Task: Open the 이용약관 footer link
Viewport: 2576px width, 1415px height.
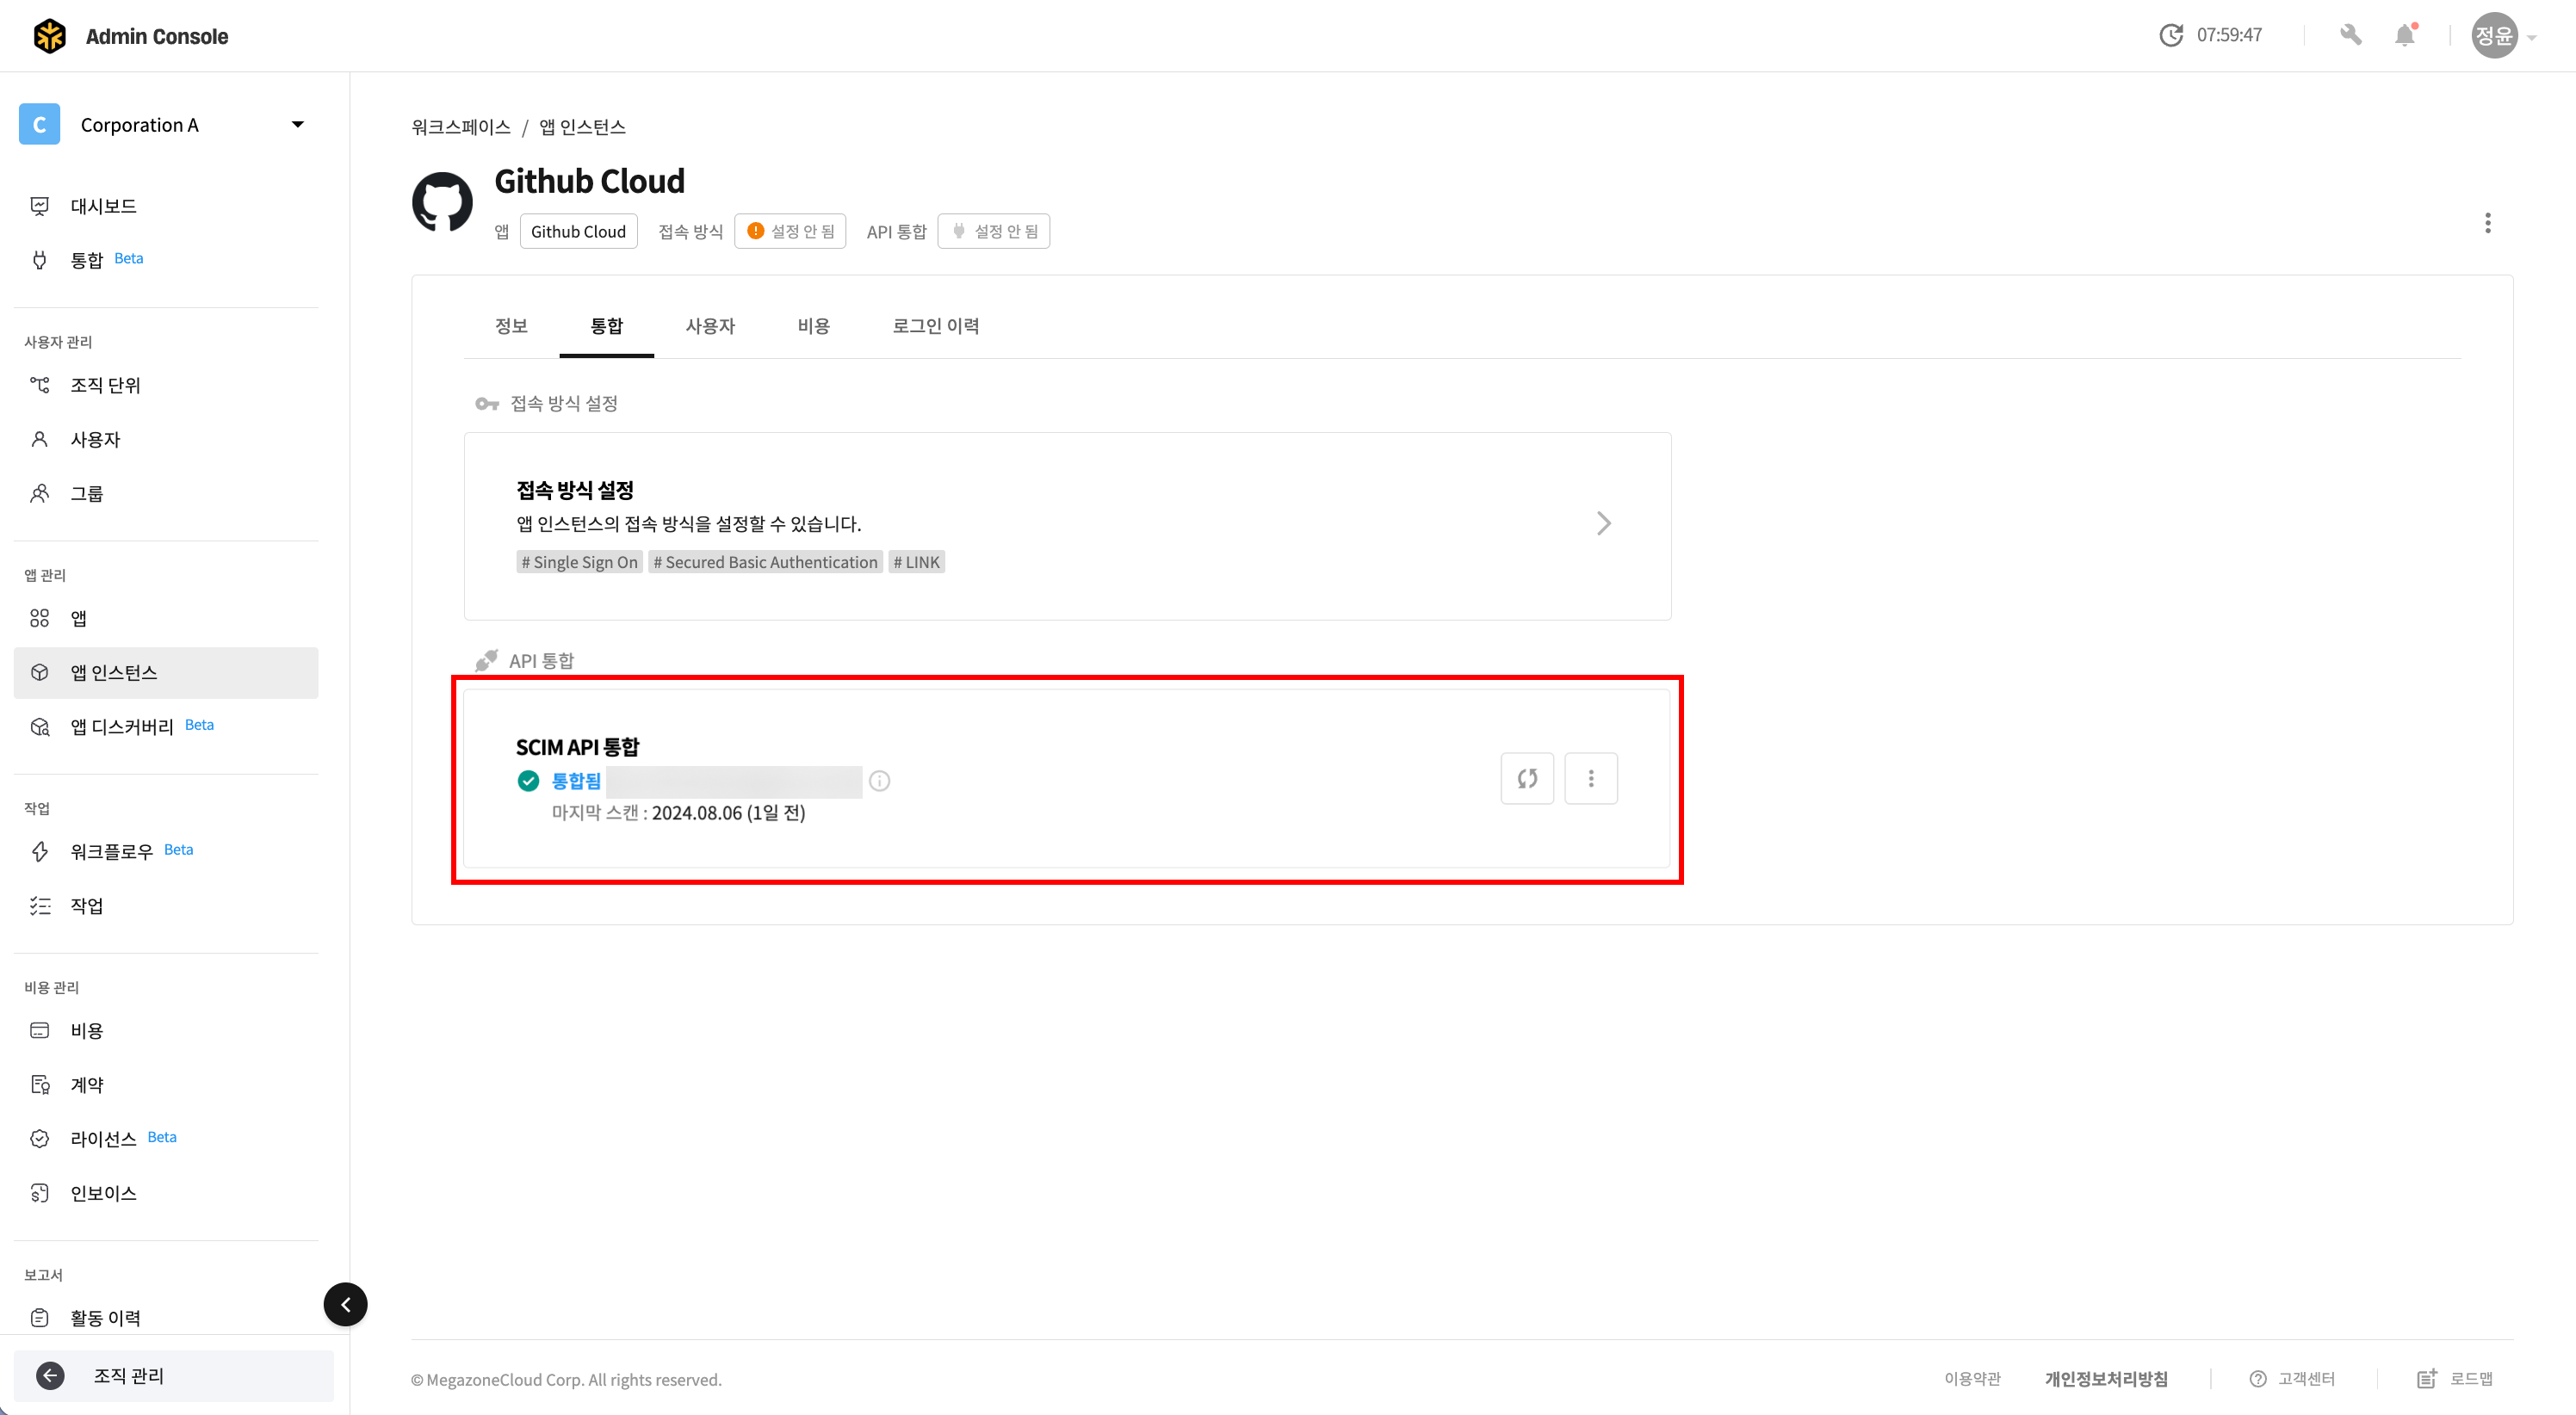Action: tap(1972, 1379)
